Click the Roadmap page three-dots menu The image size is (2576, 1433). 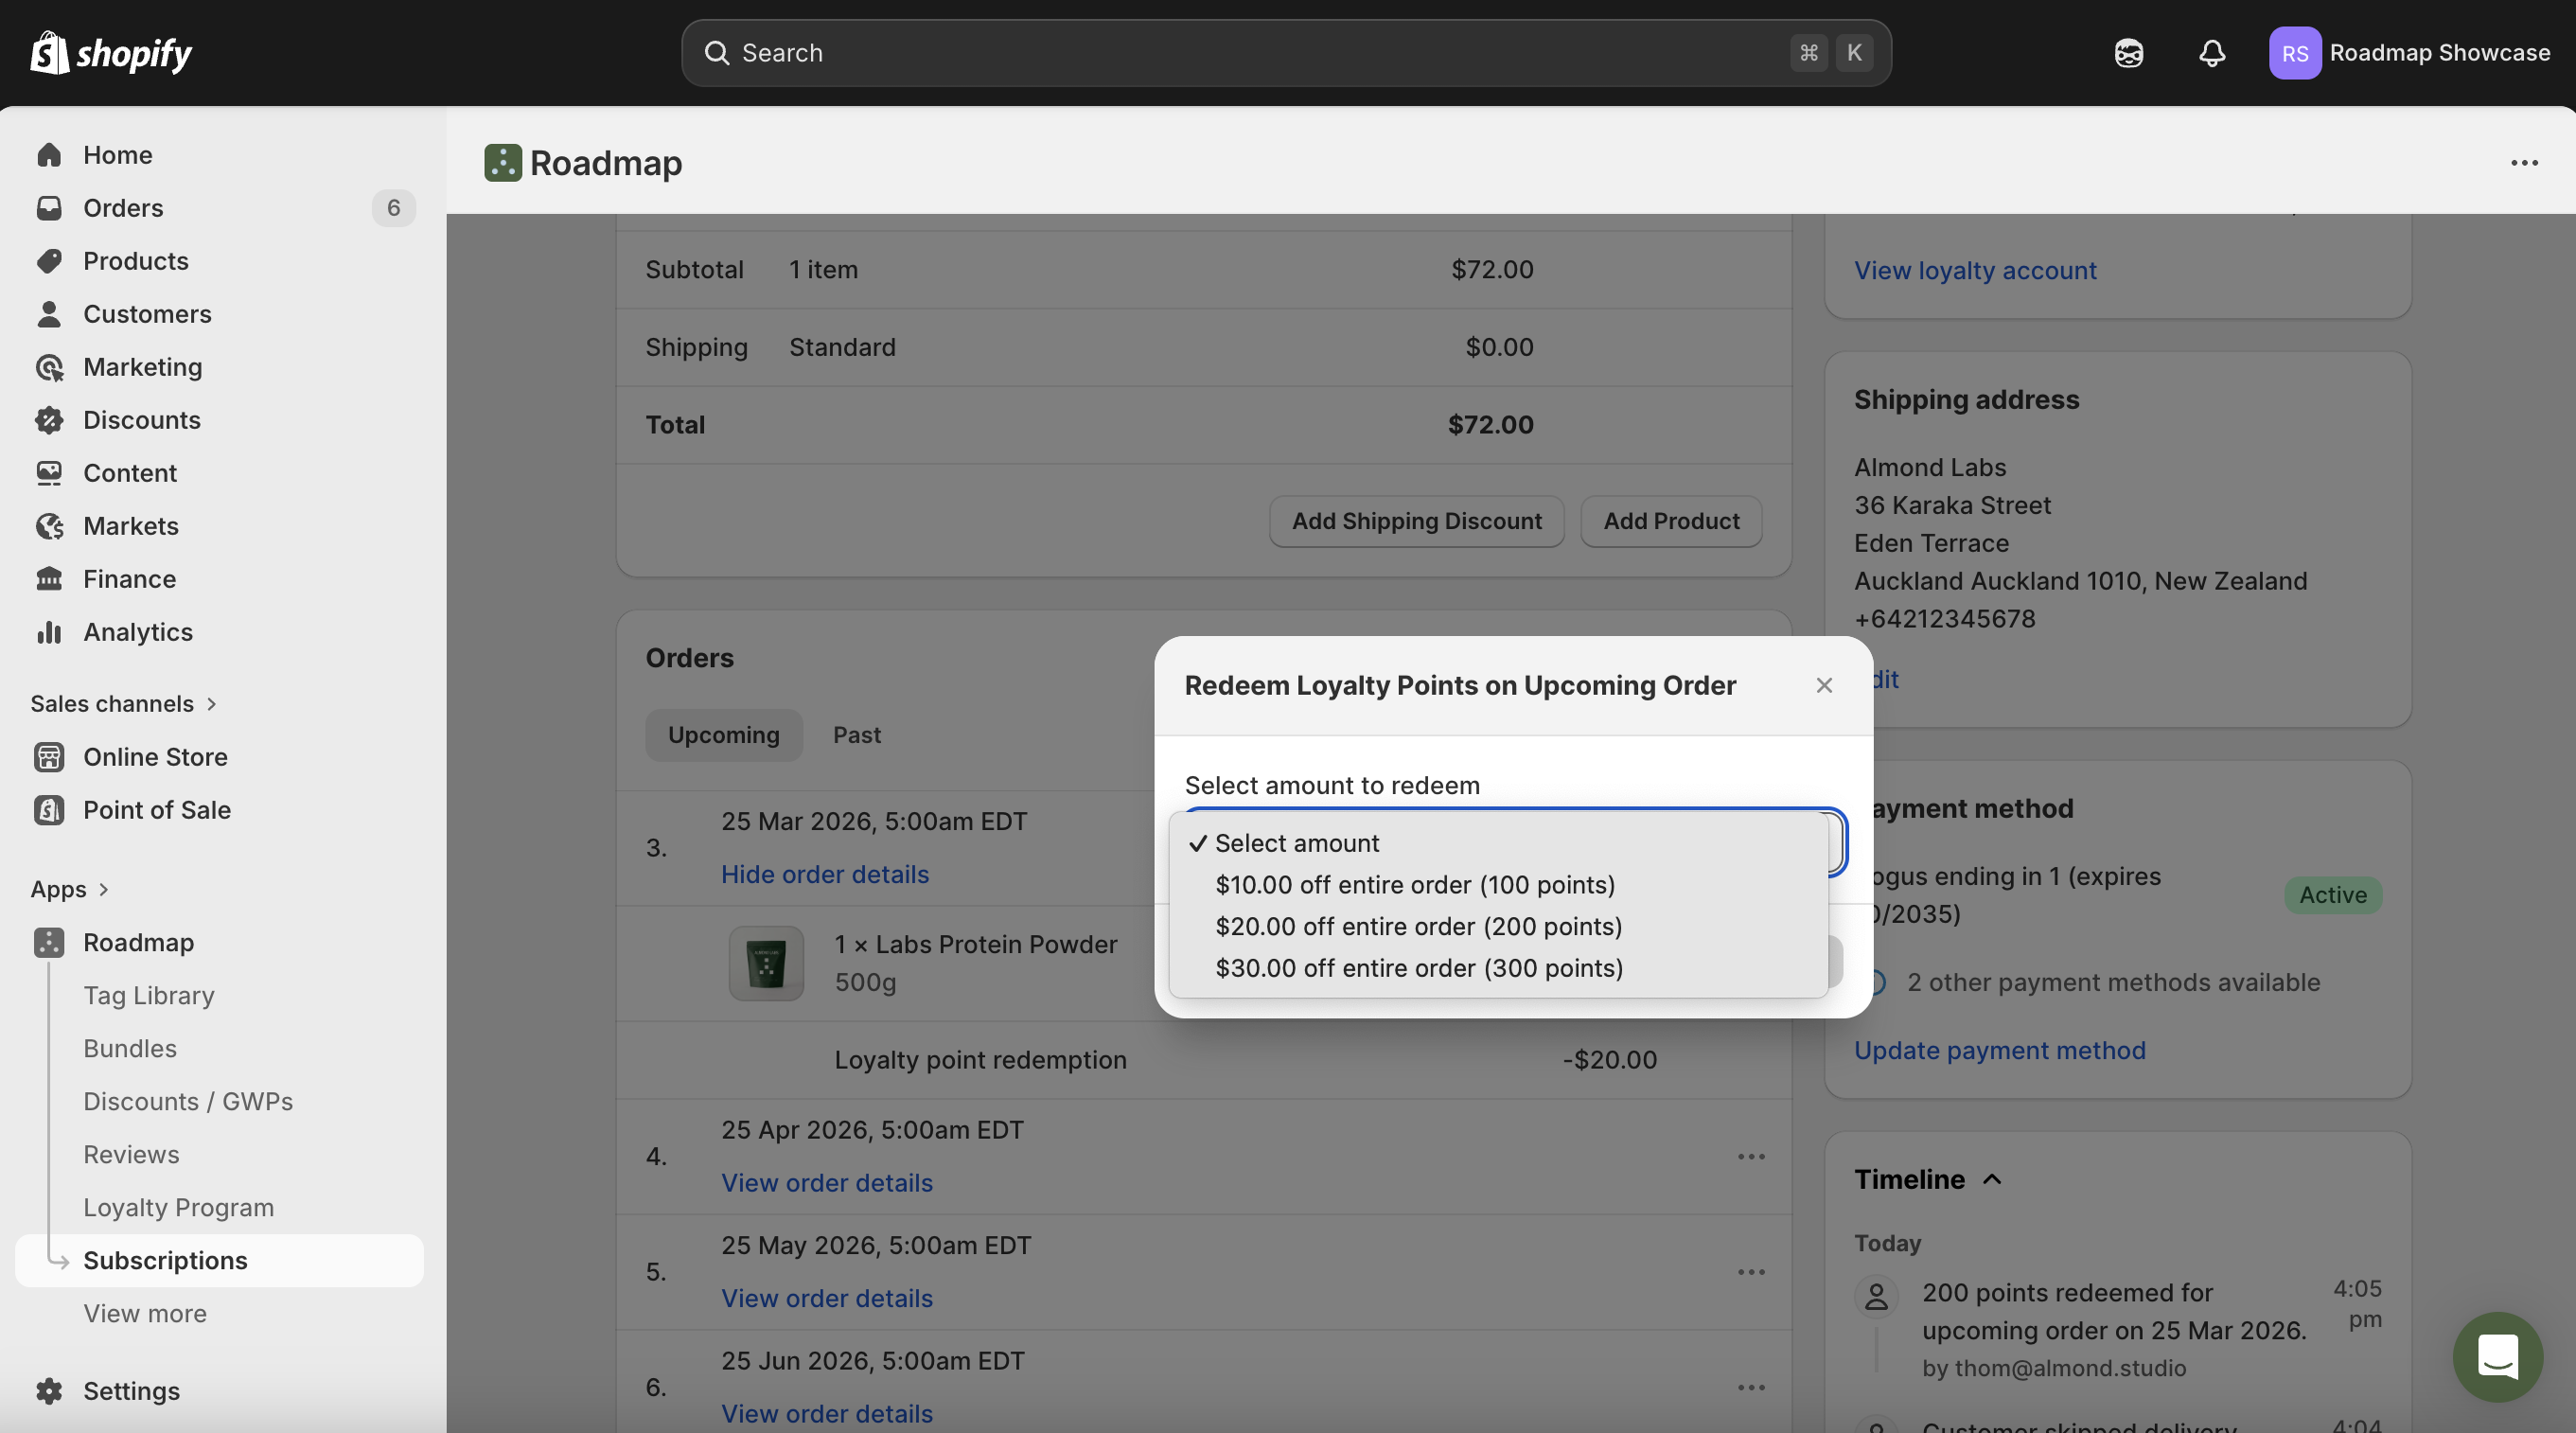2524,163
